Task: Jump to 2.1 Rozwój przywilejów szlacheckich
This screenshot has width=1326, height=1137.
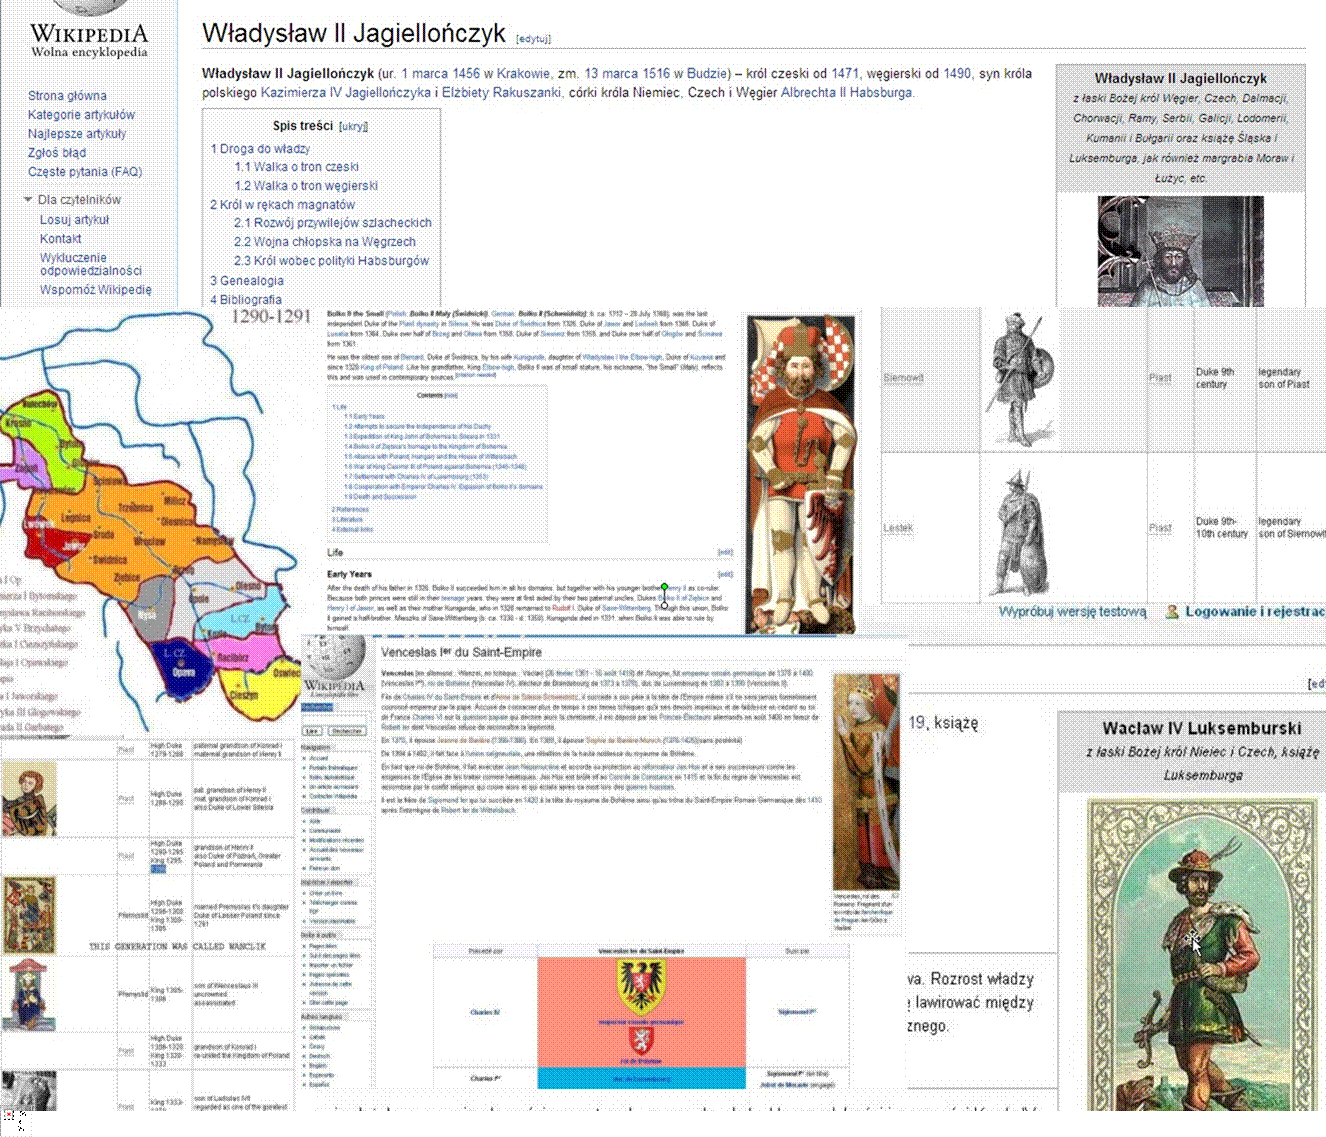Action: coord(333,223)
